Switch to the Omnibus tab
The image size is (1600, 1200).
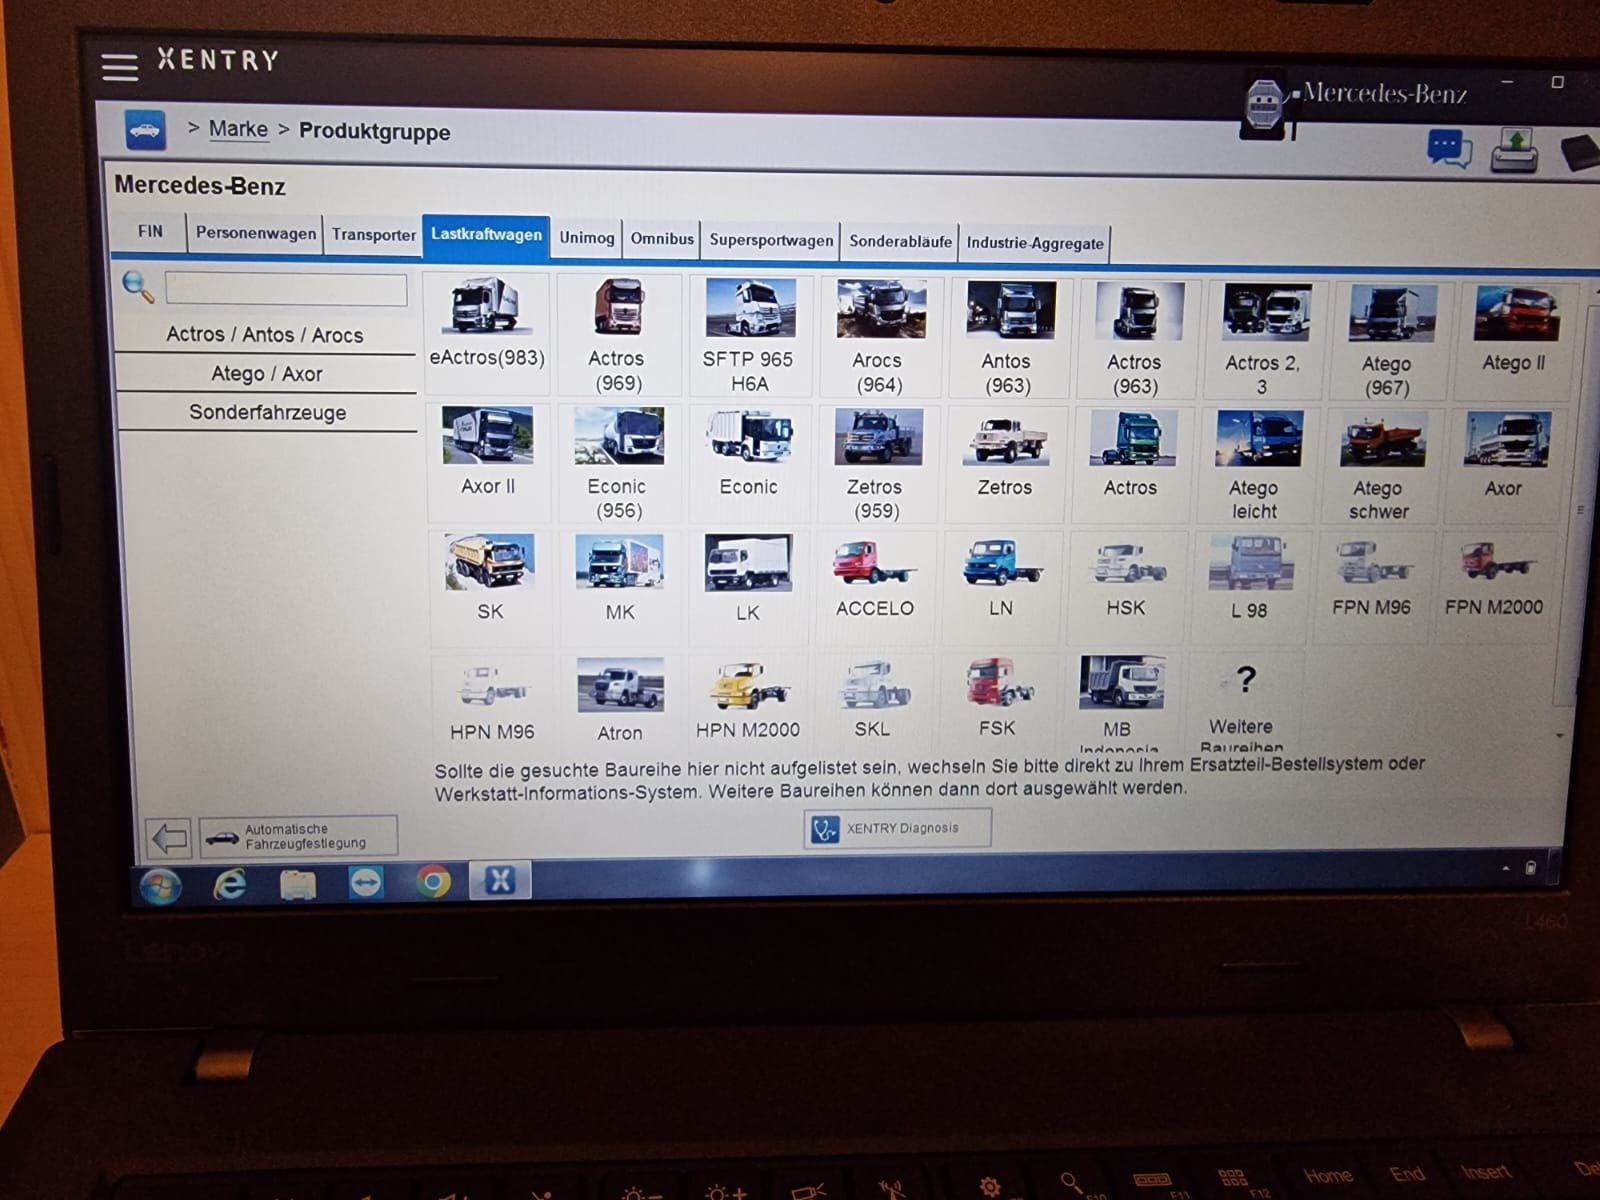(661, 239)
